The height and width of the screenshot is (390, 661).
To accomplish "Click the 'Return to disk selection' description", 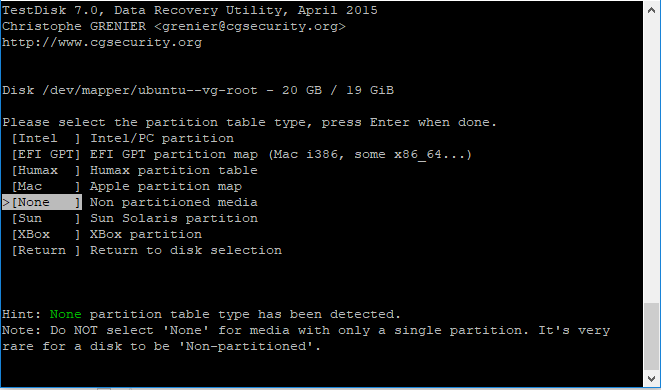I will point(186,250).
